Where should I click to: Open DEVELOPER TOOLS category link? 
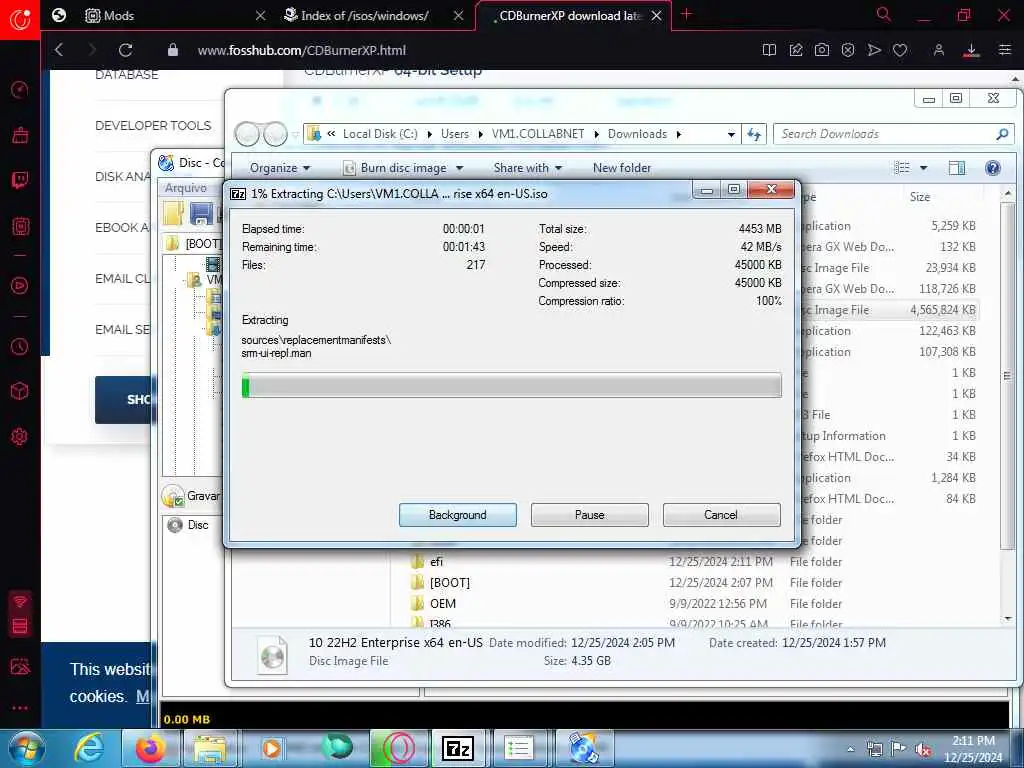point(153,125)
